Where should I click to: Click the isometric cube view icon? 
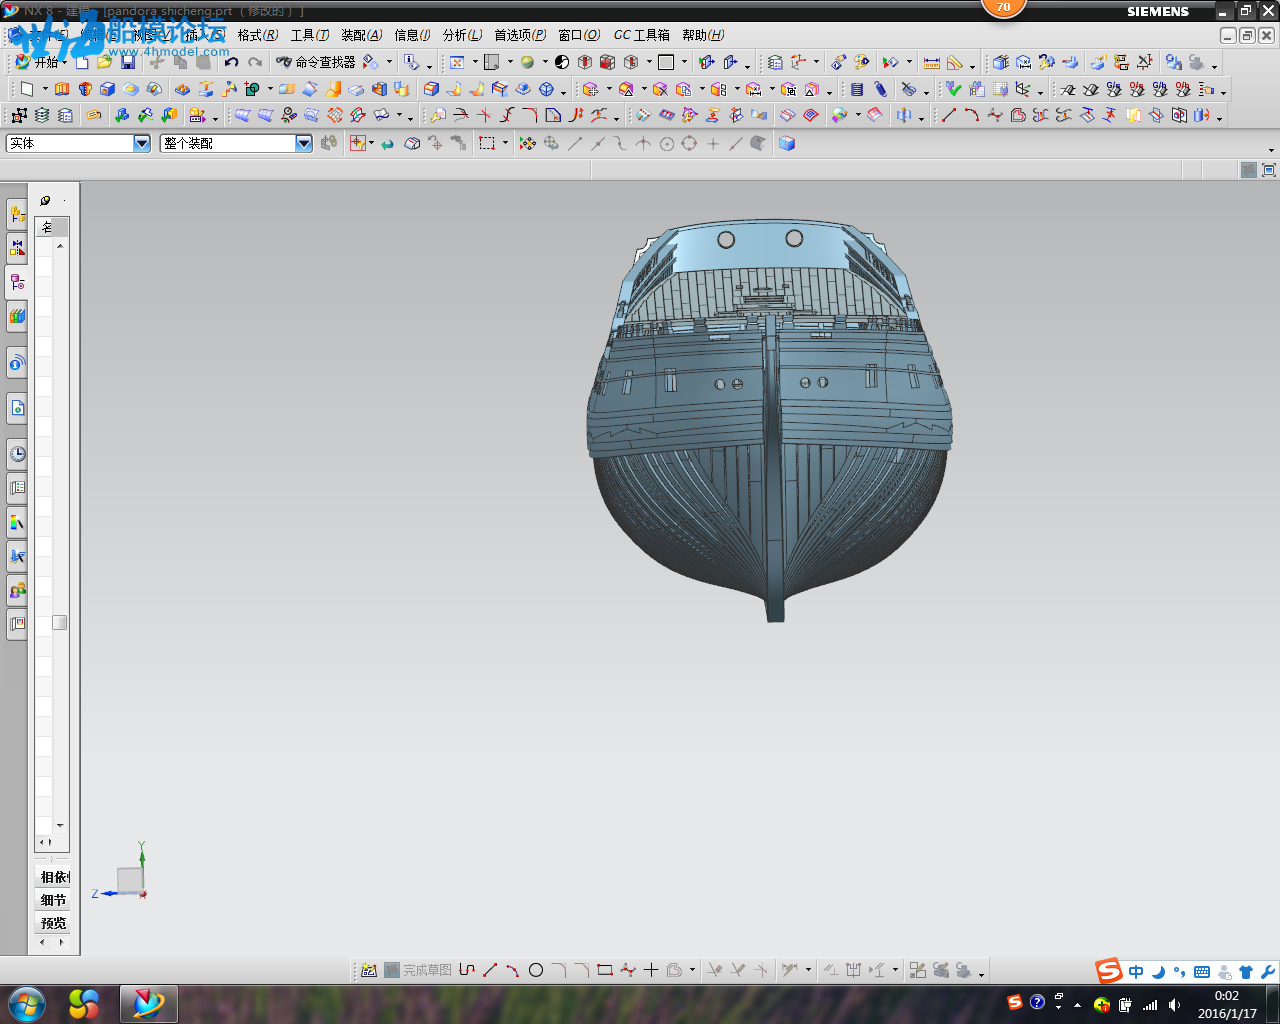point(787,143)
